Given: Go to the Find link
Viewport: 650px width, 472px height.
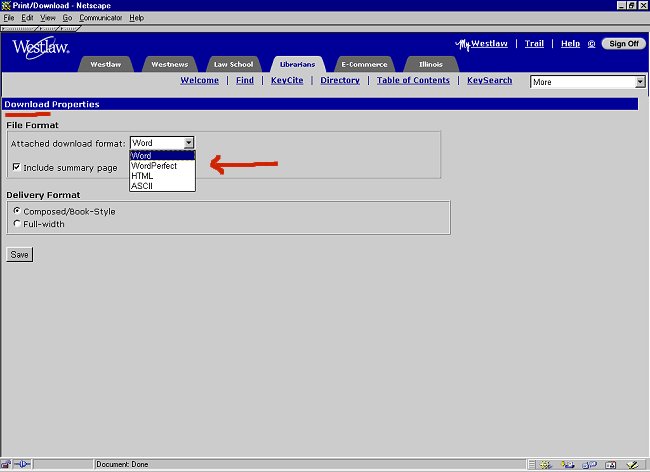Looking at the screenshot, I should pyautogui.click(x=245, y=80).
